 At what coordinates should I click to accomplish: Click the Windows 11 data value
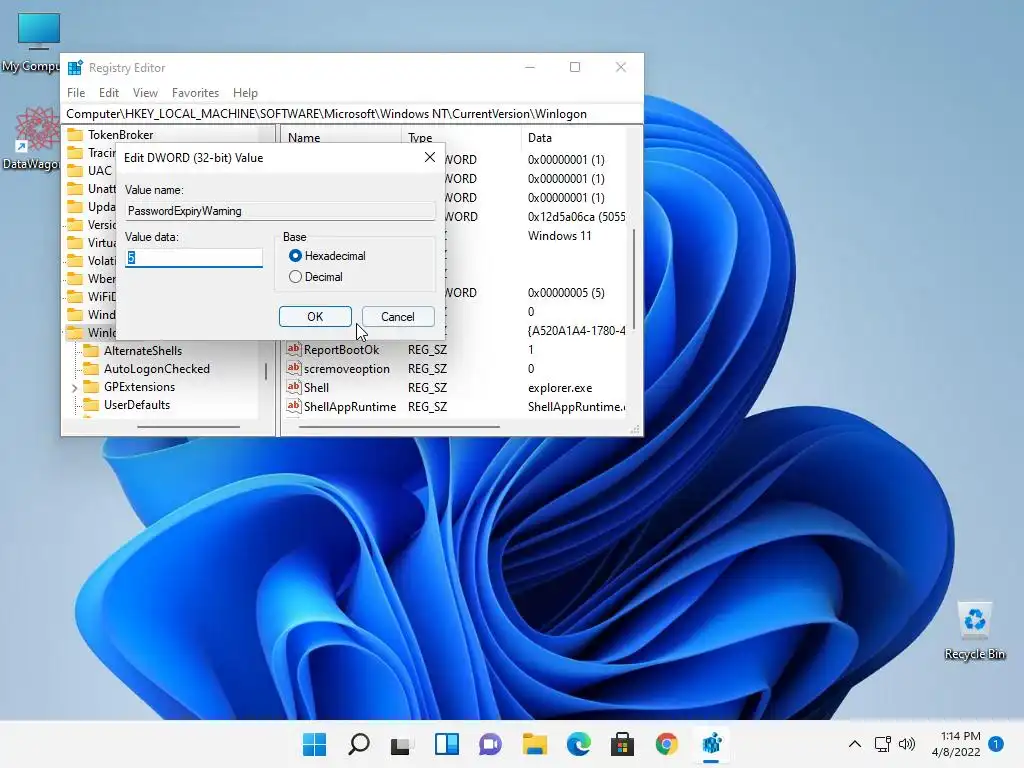tap(559, 236)
